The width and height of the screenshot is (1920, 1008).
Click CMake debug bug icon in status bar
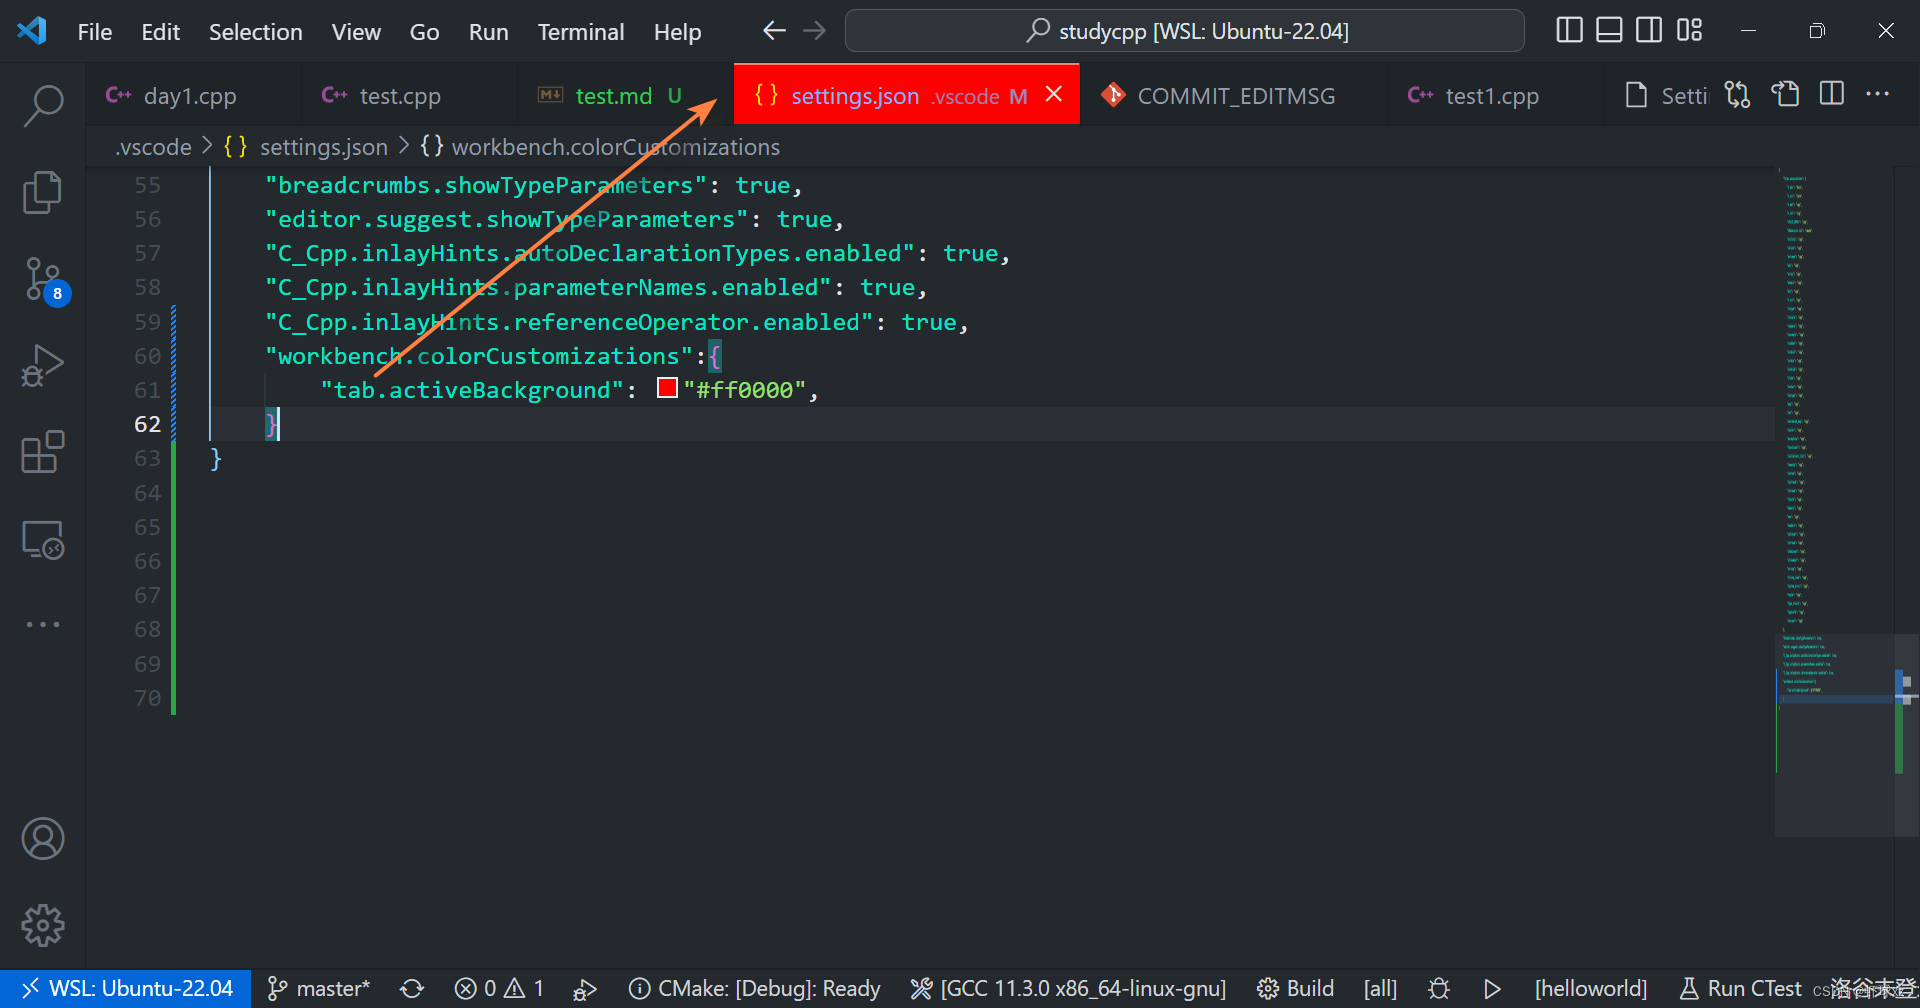click(1439, 988)
